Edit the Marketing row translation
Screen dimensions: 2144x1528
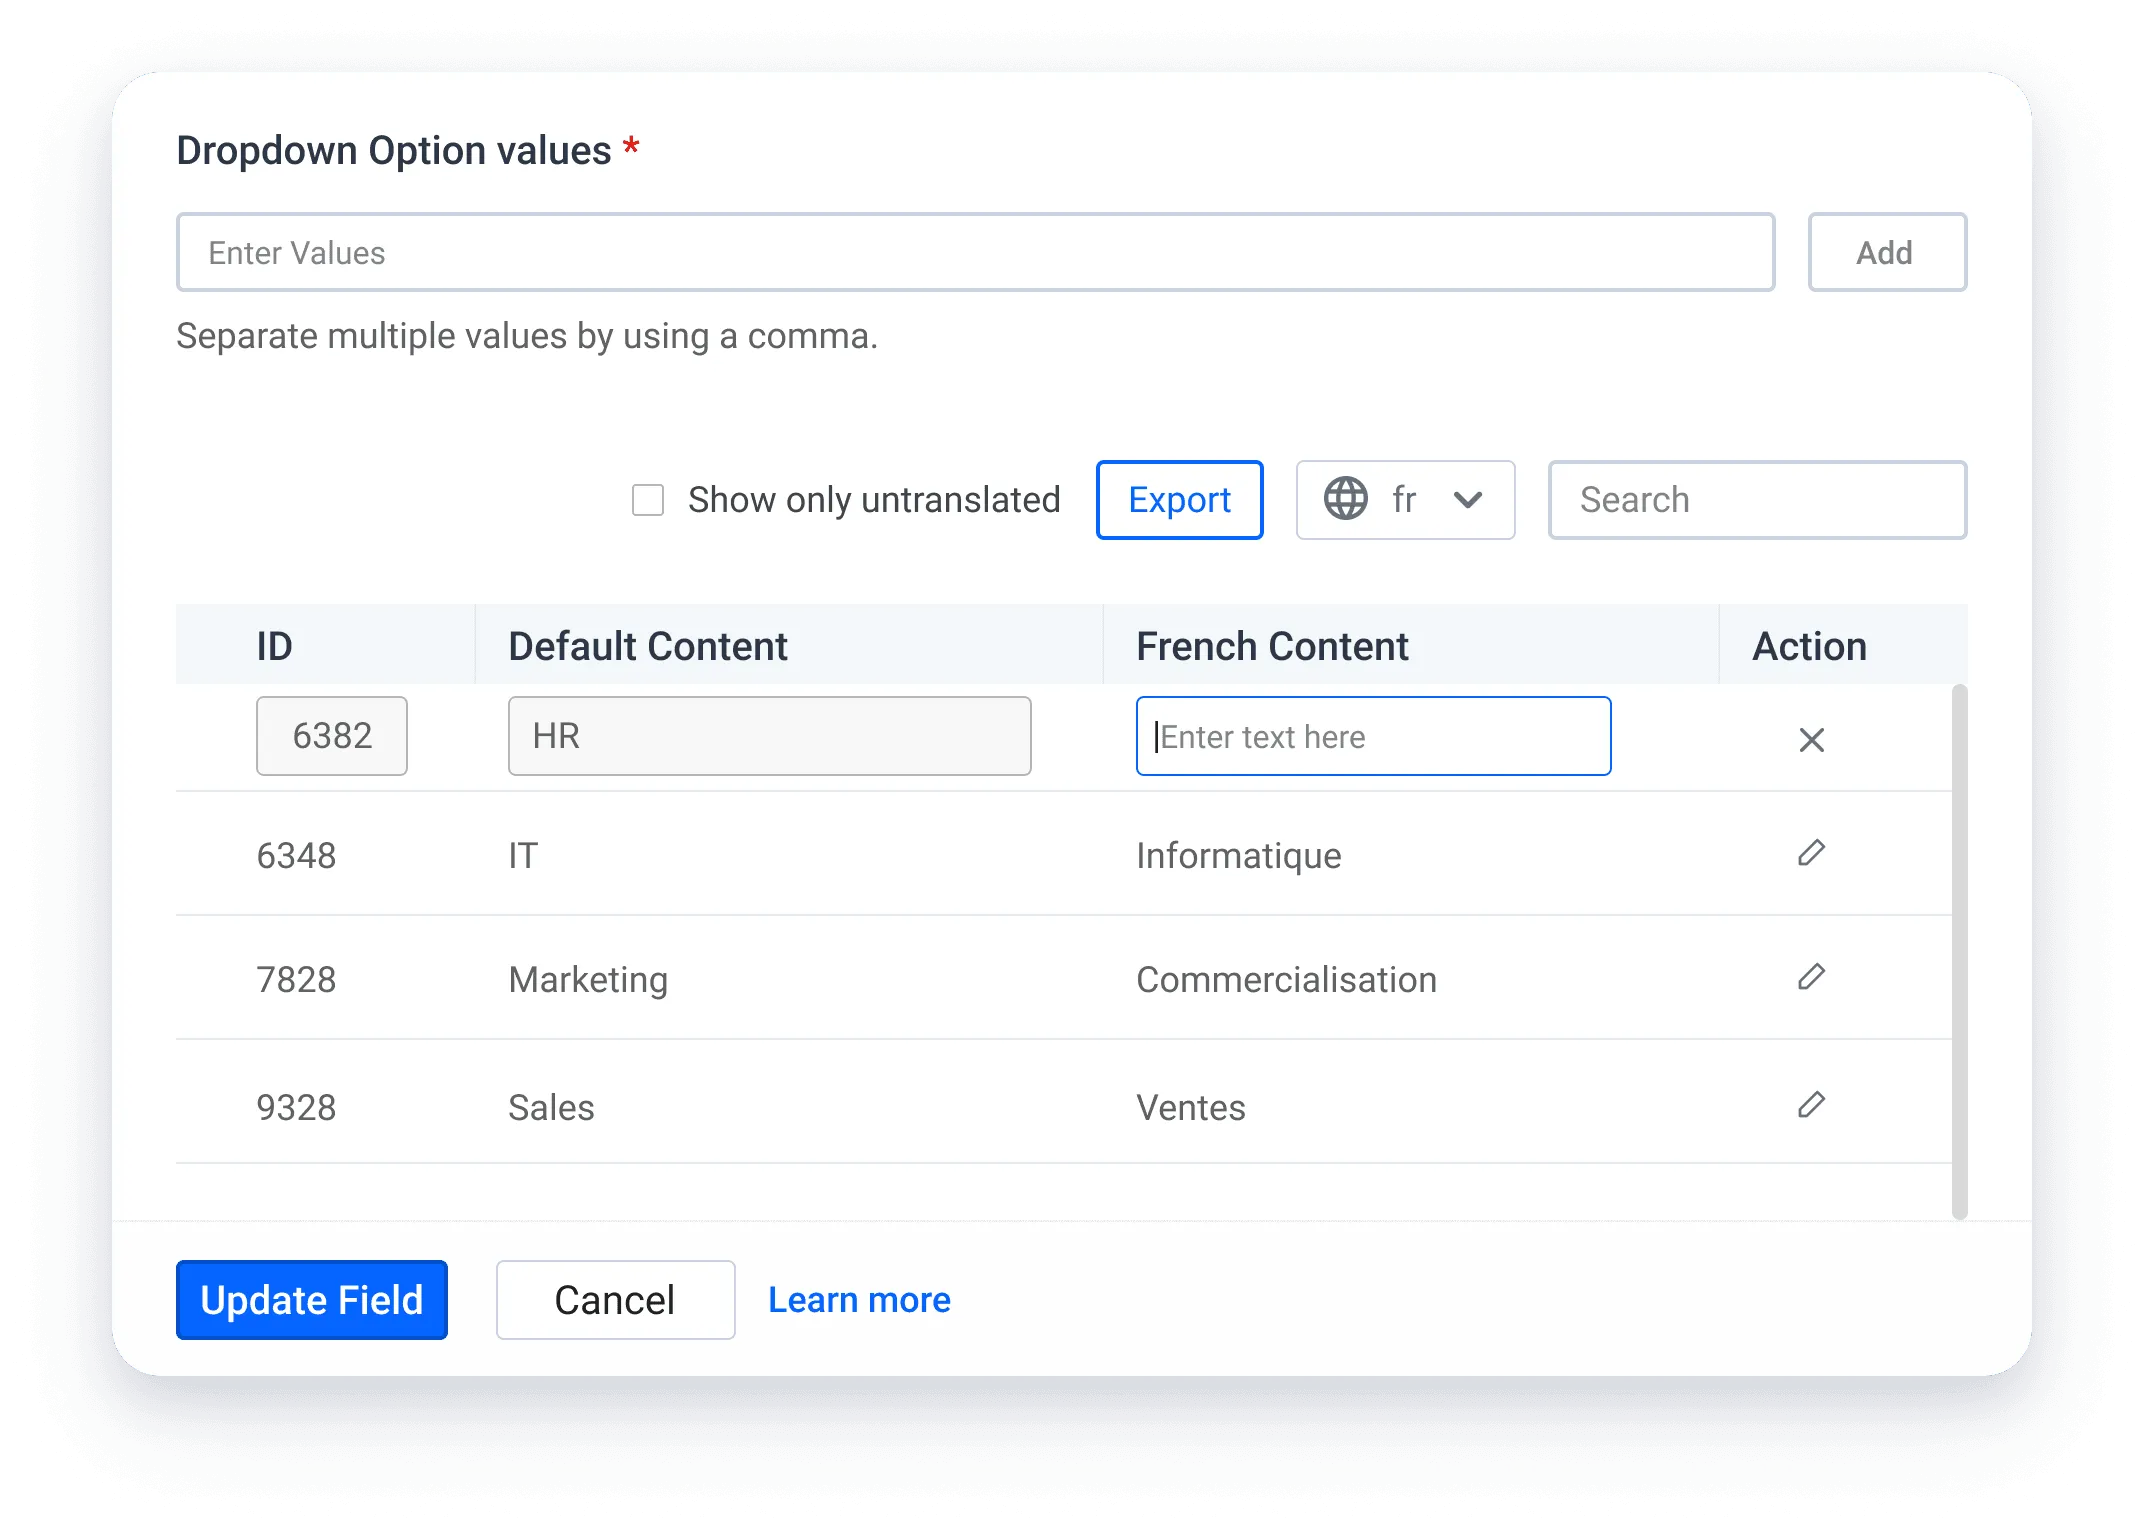coord(1812,978)
